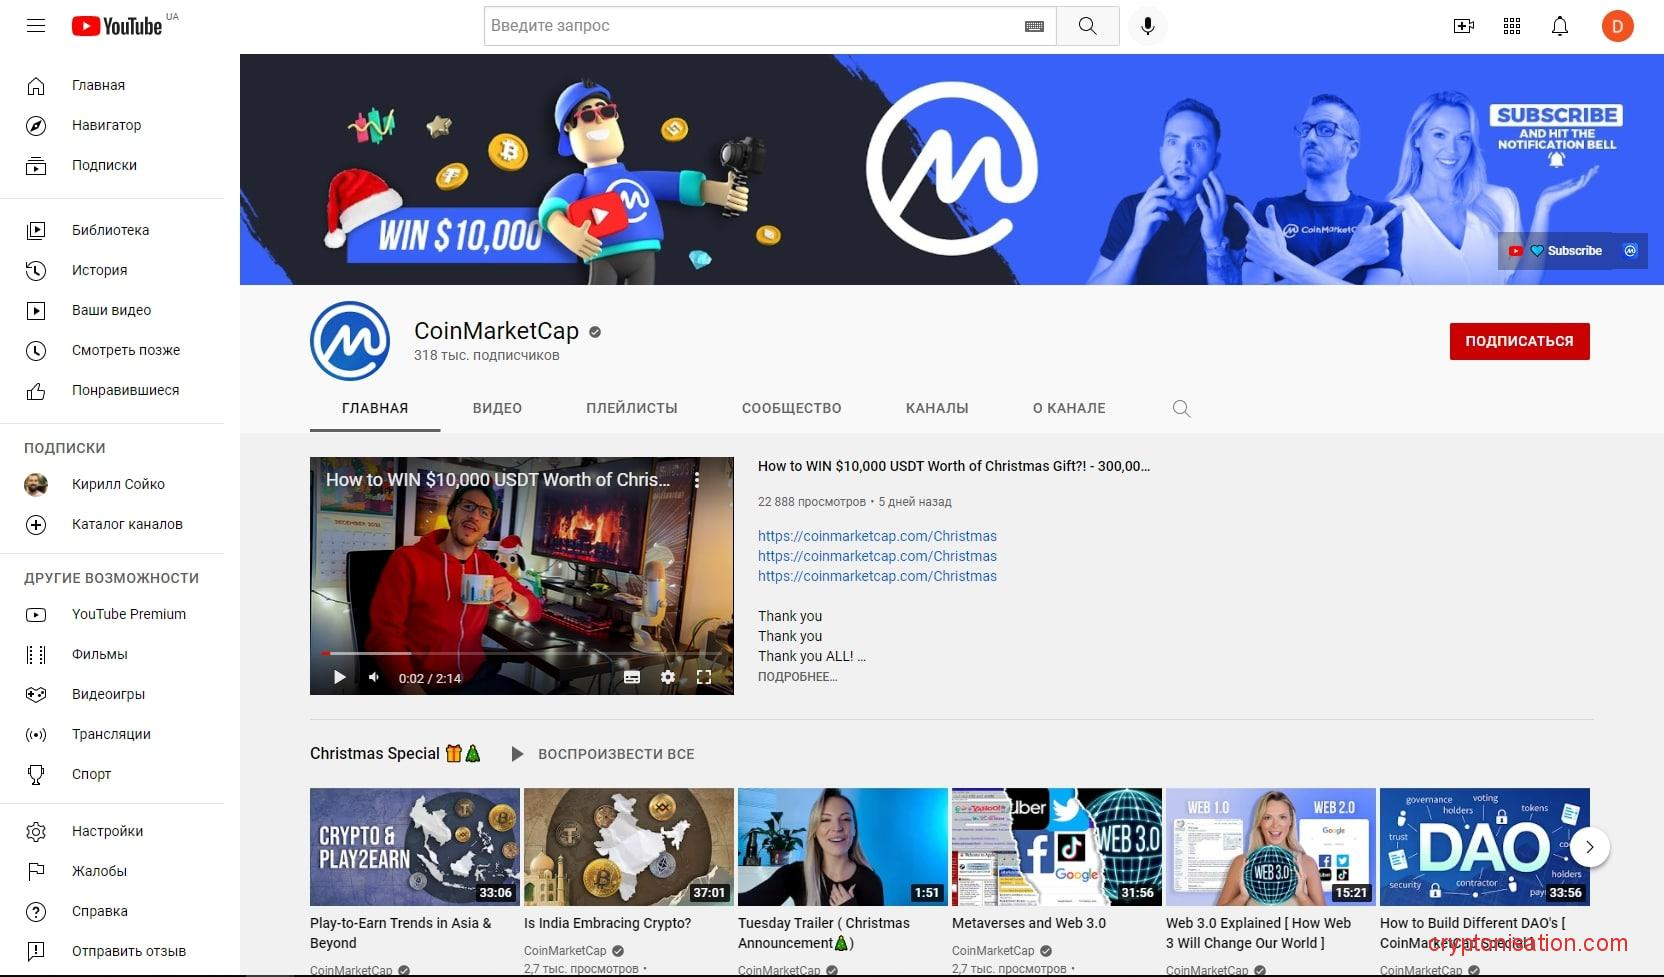Toggle fullscreen on the video player

pos(704,677)
